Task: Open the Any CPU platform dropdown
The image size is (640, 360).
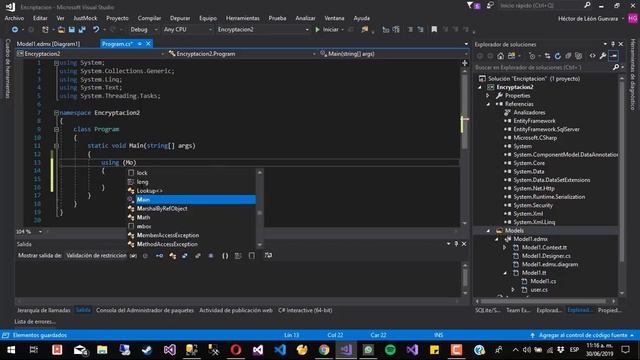Action: (188, 29)
